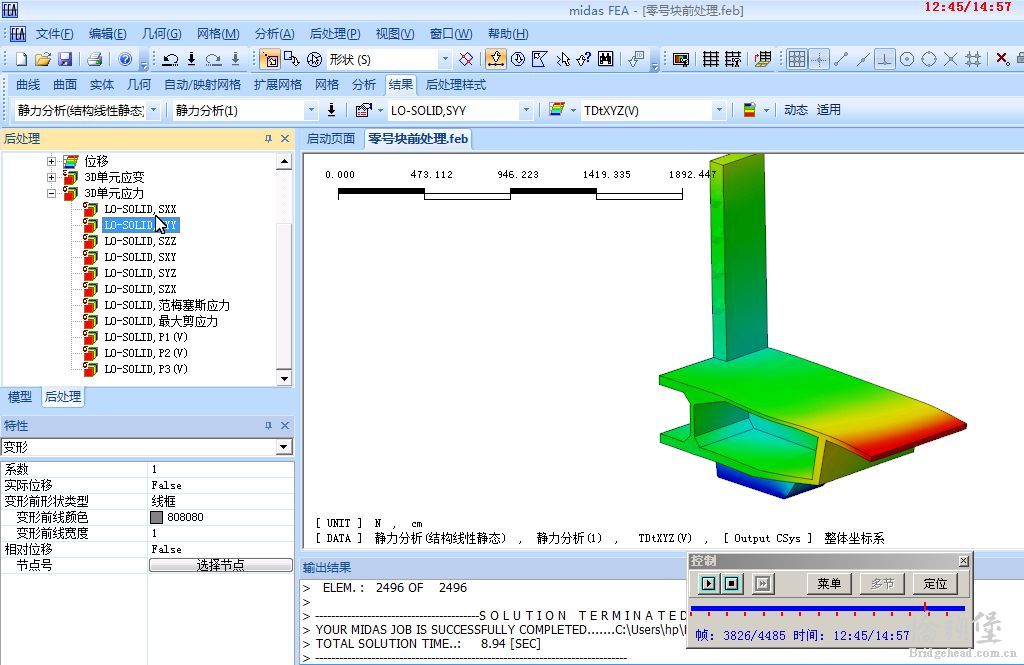Click the tree panel scroll-down arrow

[x=284, y=378]
